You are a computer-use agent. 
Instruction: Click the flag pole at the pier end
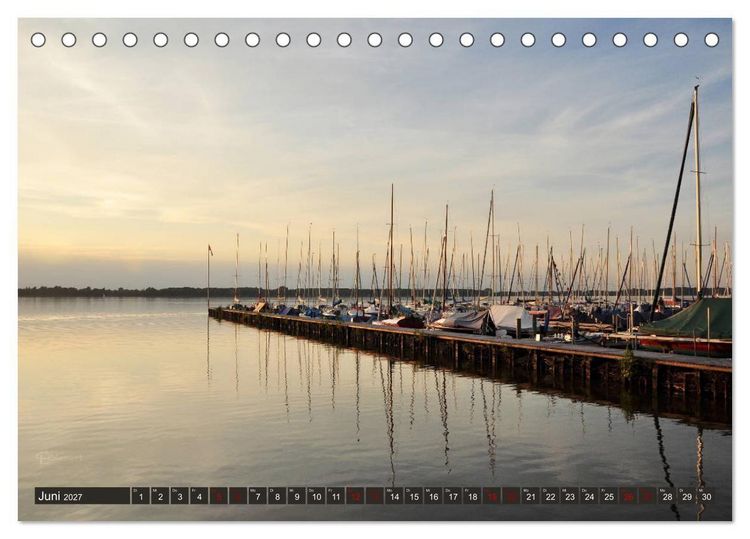(209, 276)
